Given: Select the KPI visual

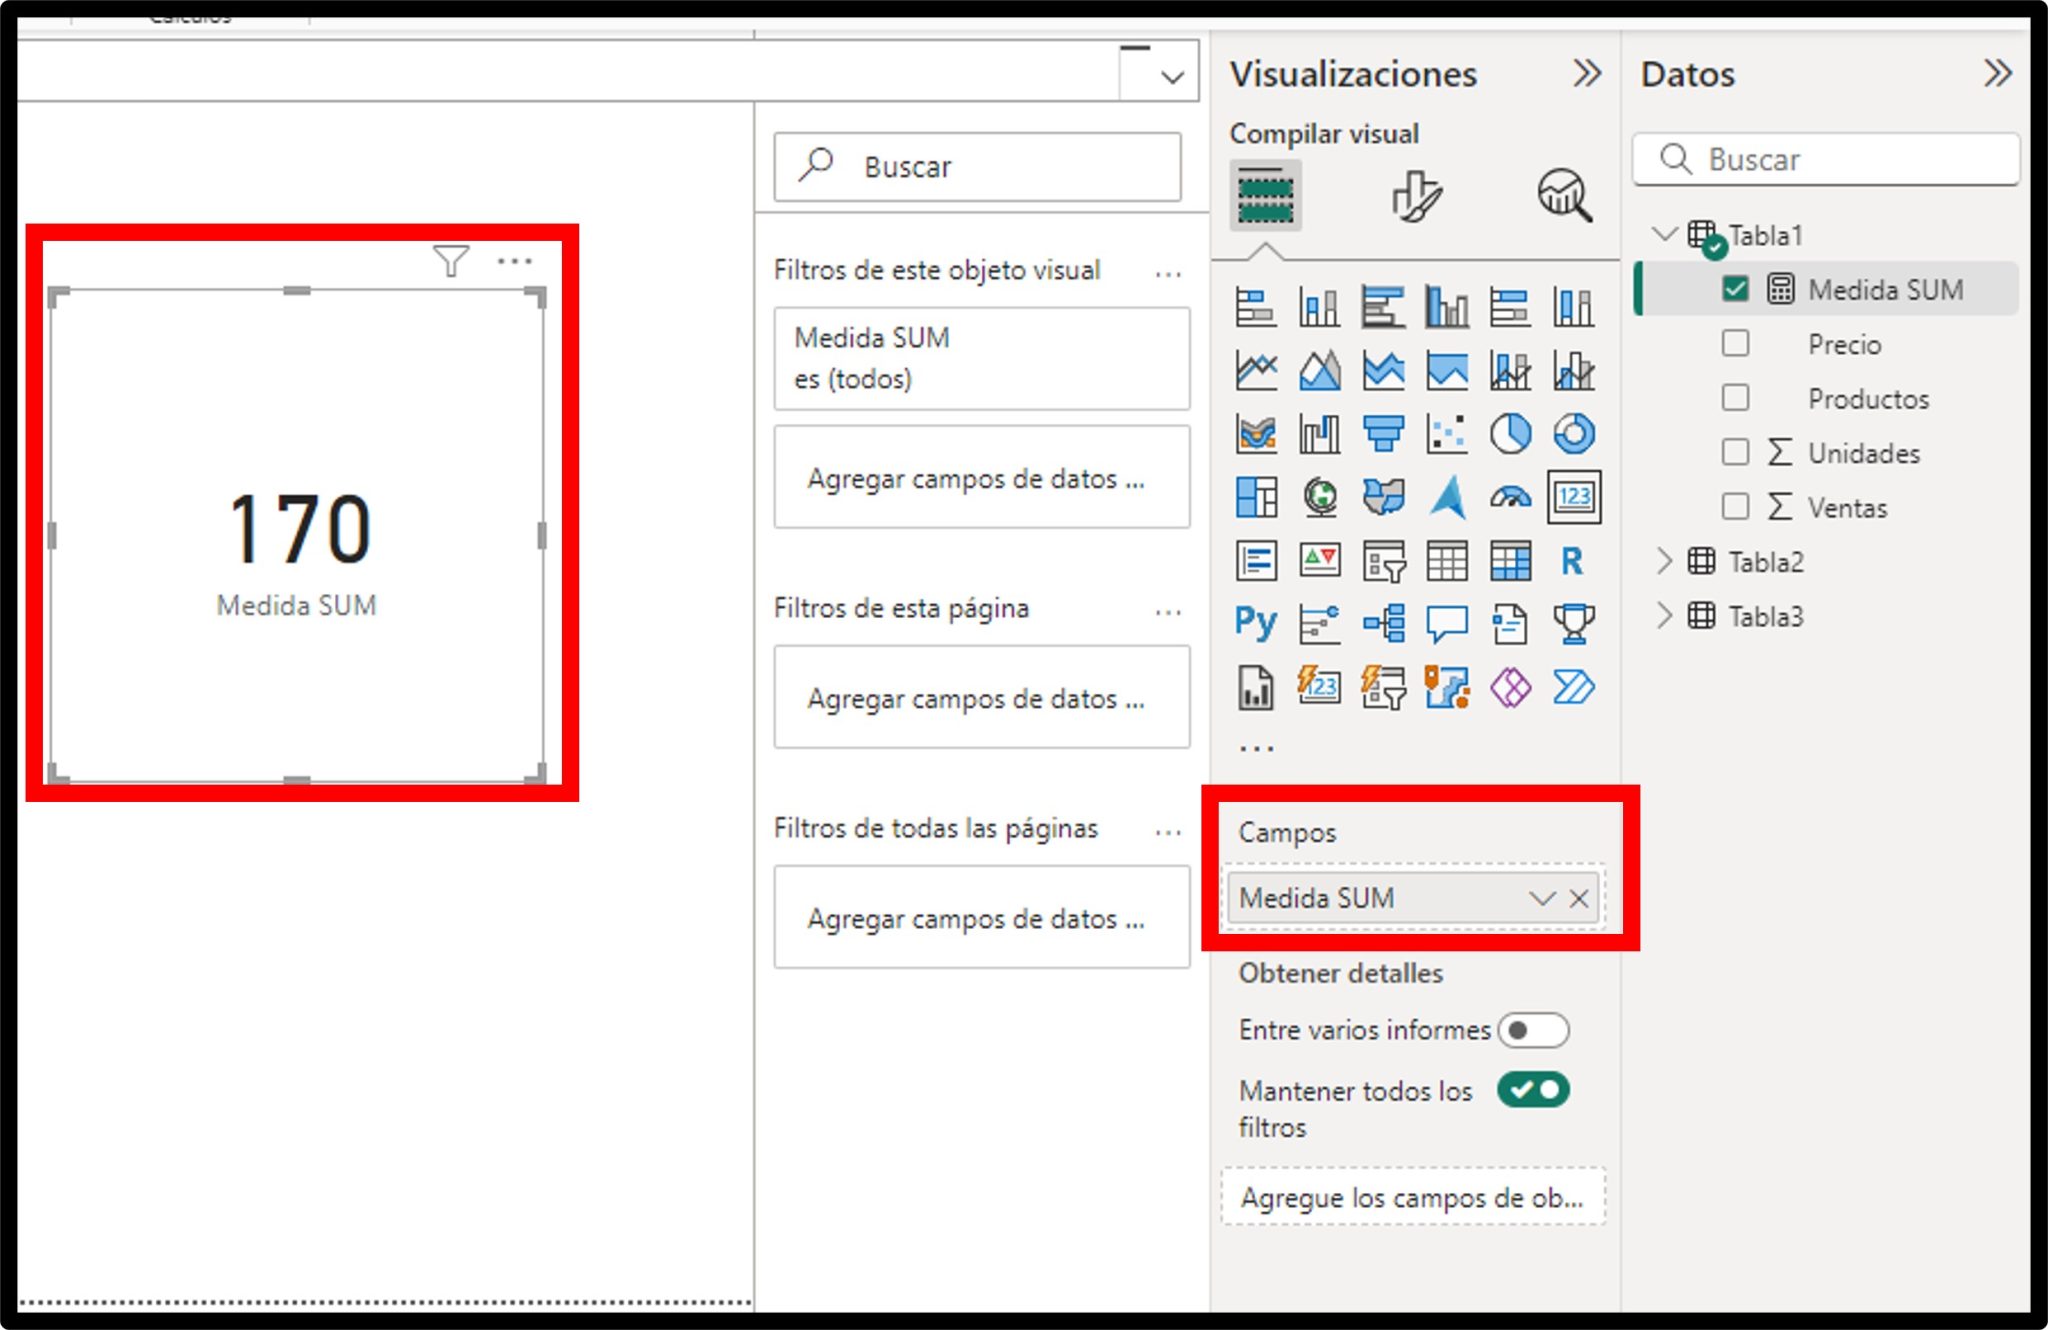Looking at the screenshot, I should coord(1320,561).
